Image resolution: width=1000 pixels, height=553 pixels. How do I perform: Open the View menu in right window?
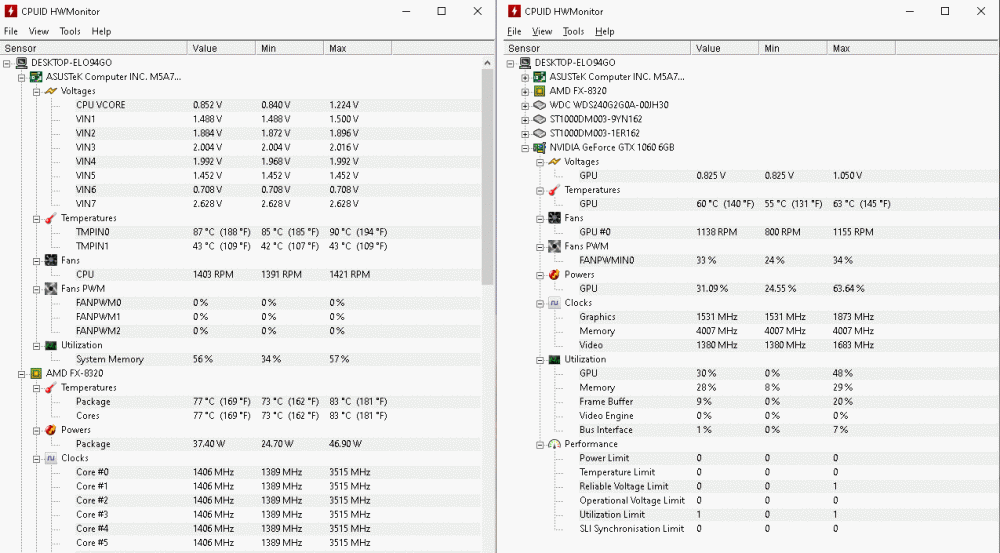point(542,31)
